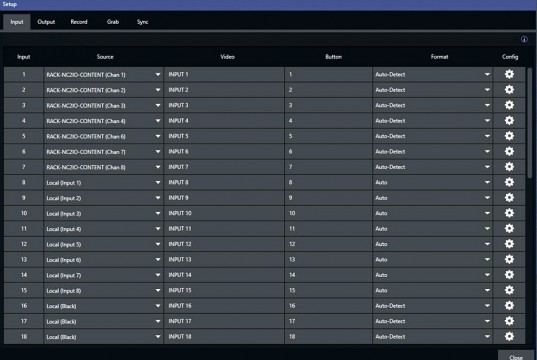Open config gear for input 17
Image resolution: width=537 pixels, height=360 pixels.
point(509,321)
